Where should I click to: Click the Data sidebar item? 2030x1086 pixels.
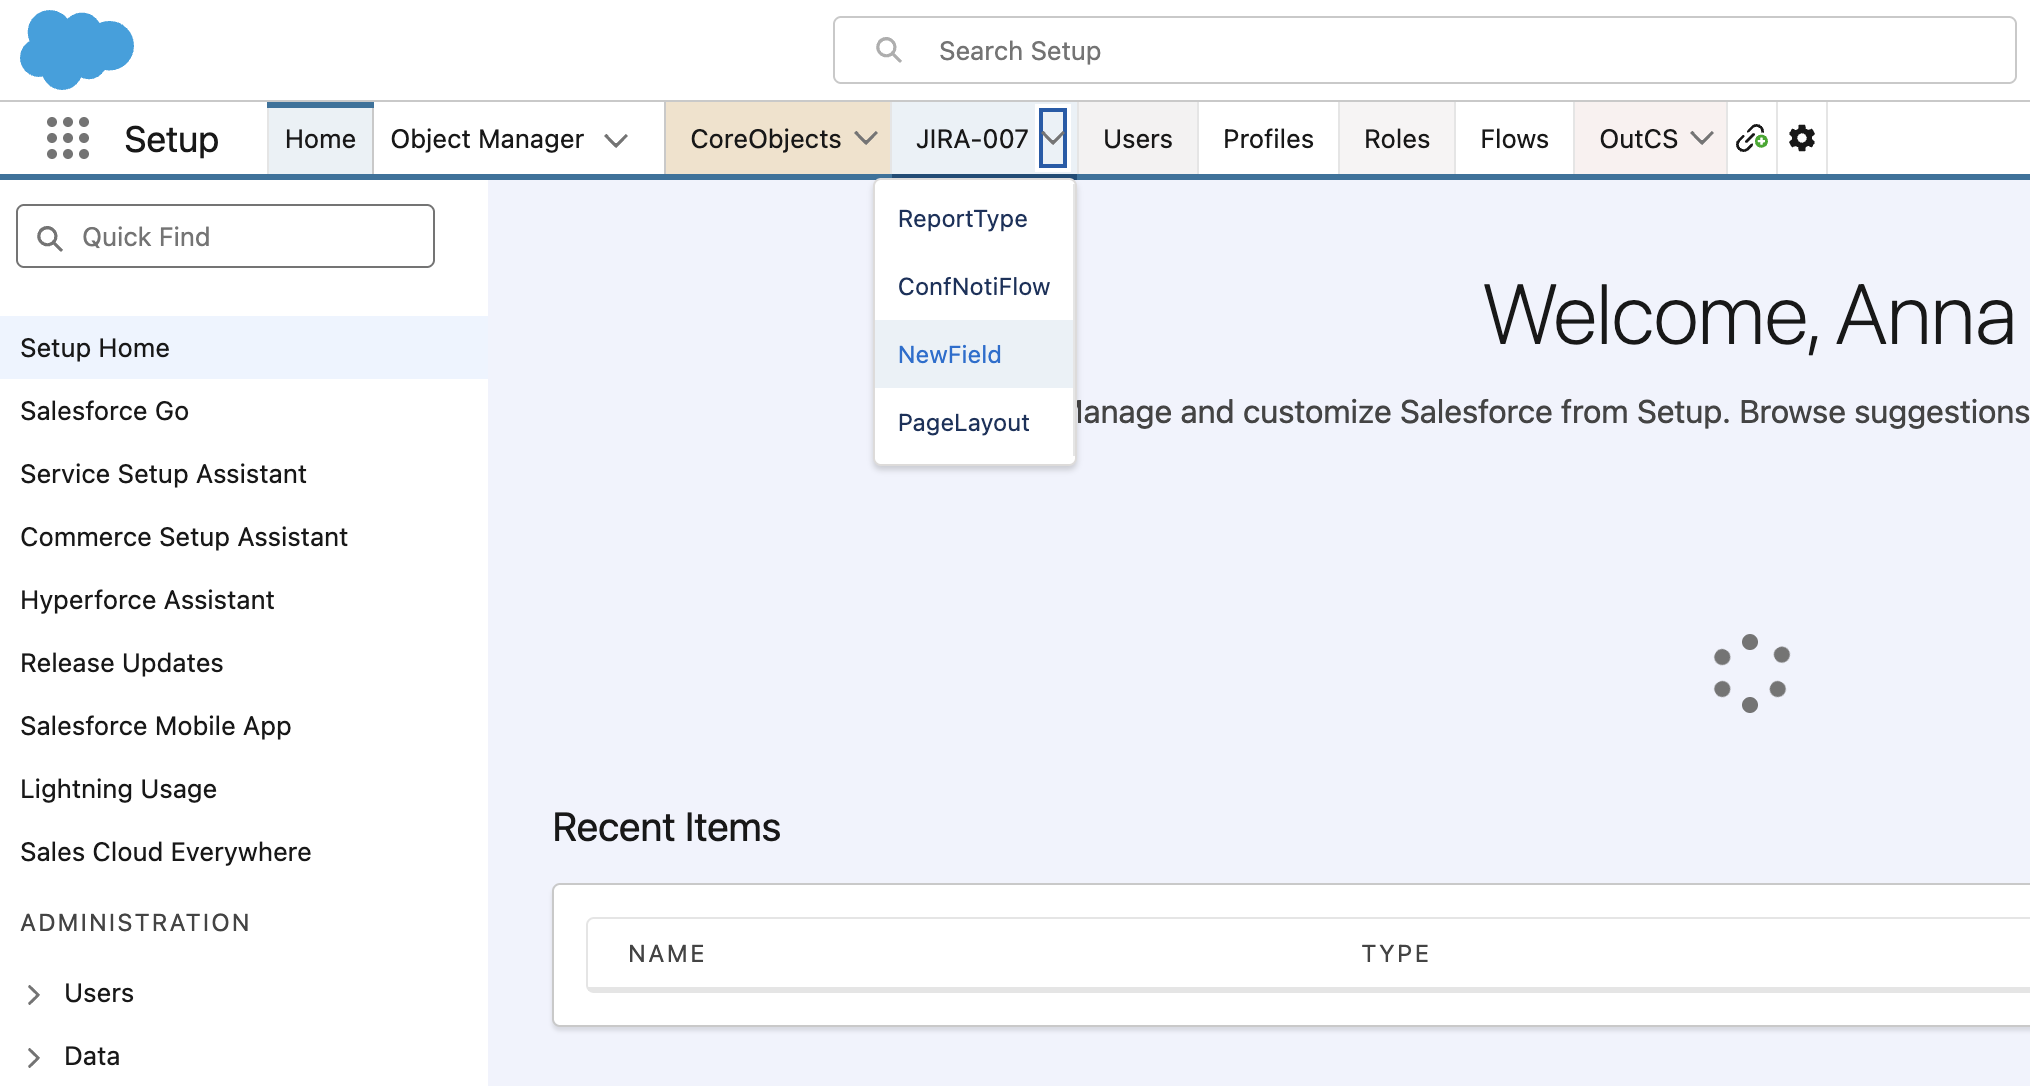(92, 1056)
